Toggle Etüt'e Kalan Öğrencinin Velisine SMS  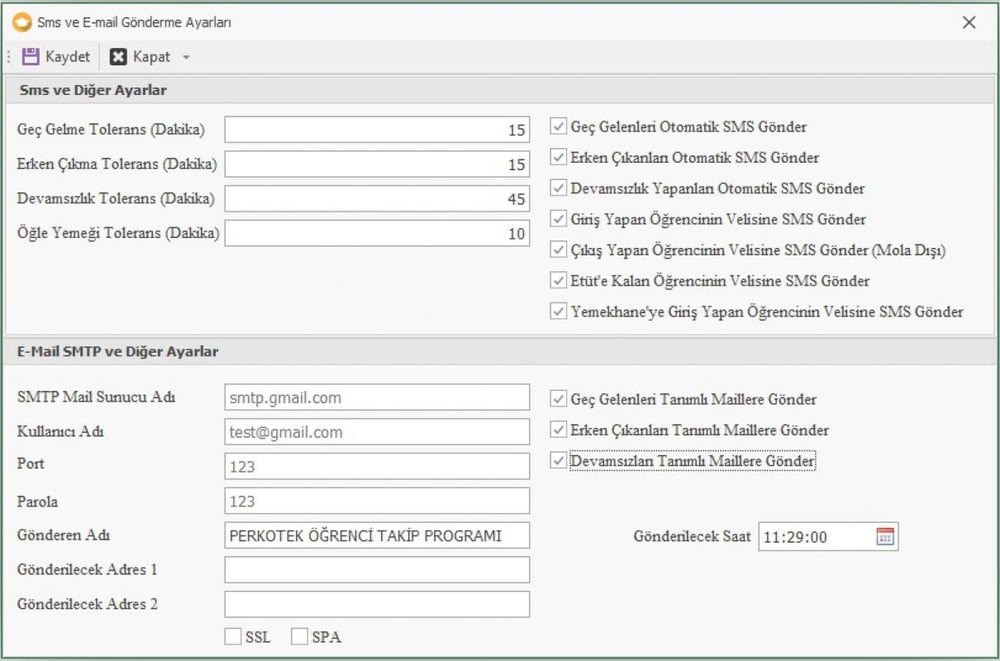pyautogui.click(x=559, y=281)
